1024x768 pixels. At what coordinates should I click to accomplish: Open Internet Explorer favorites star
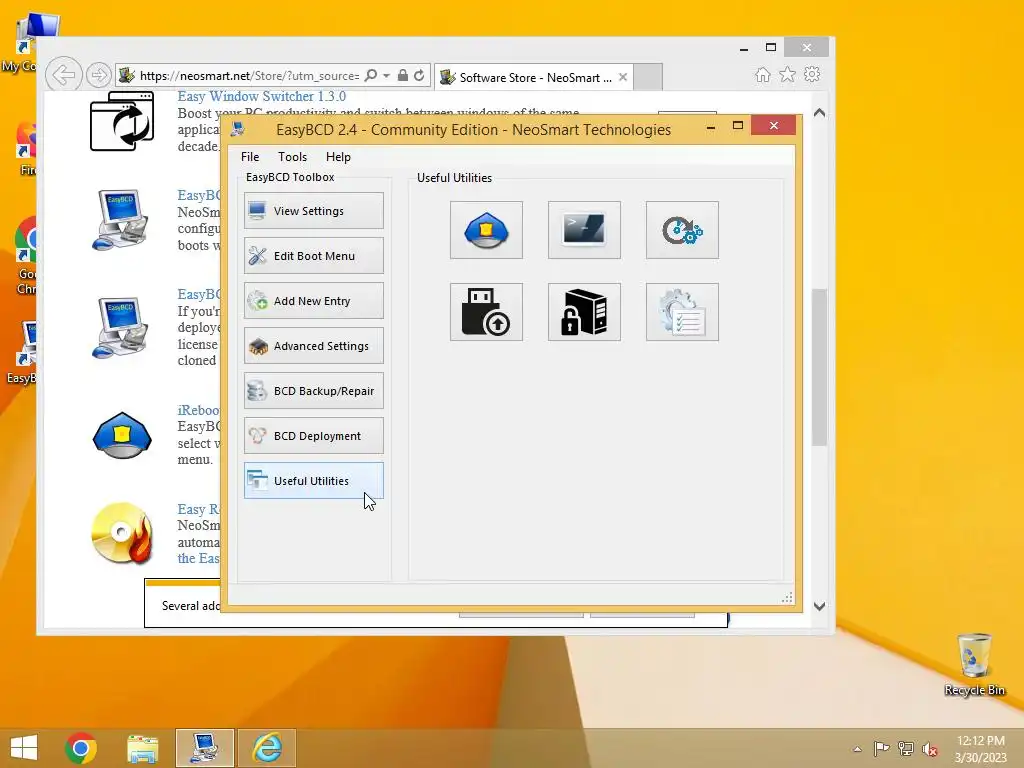pyautogui.click(x=788, y=74)
